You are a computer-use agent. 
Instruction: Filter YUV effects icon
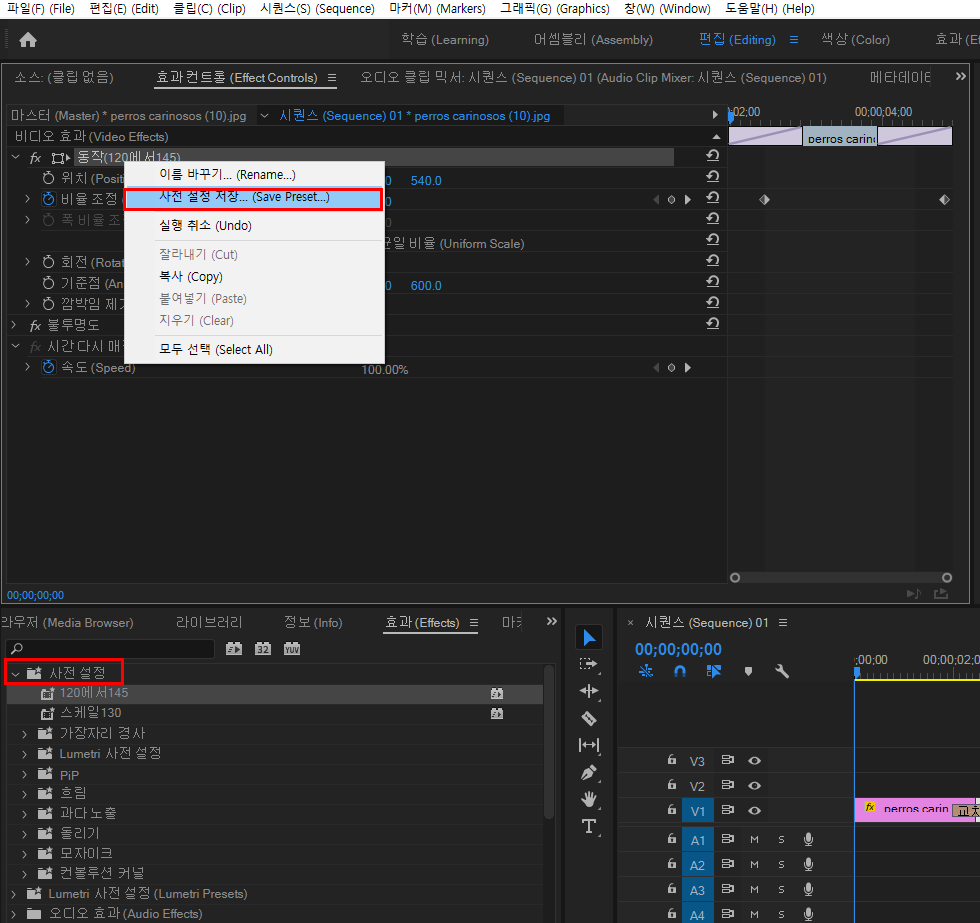292,649
